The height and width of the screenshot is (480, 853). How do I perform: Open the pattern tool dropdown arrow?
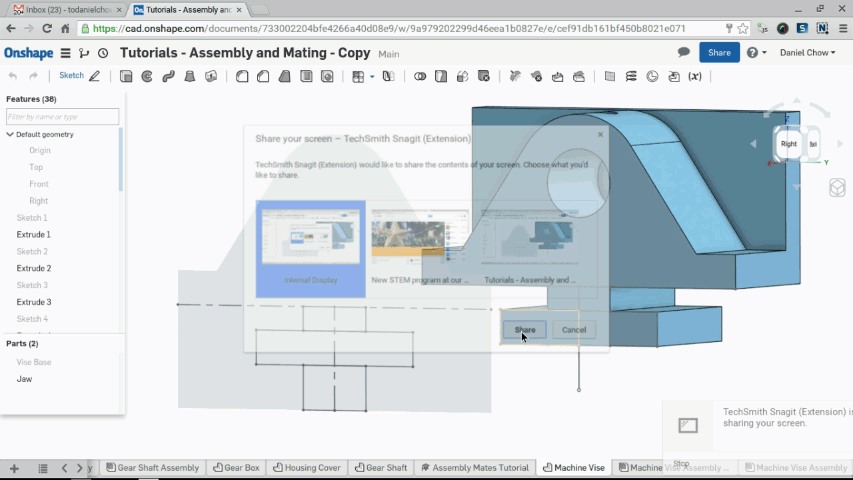372,77
